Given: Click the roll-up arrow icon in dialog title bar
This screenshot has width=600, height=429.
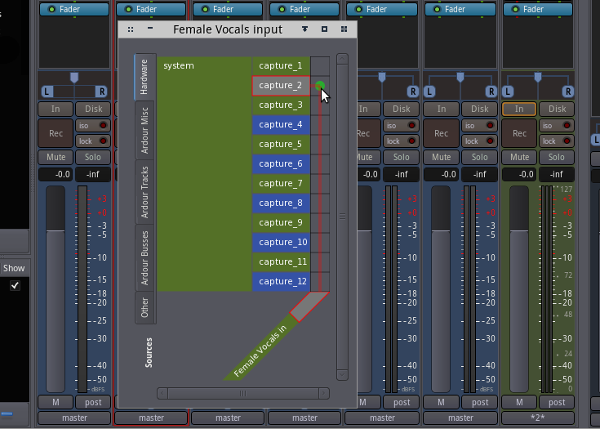Looking at the screenshot, I should pos(305,29).
